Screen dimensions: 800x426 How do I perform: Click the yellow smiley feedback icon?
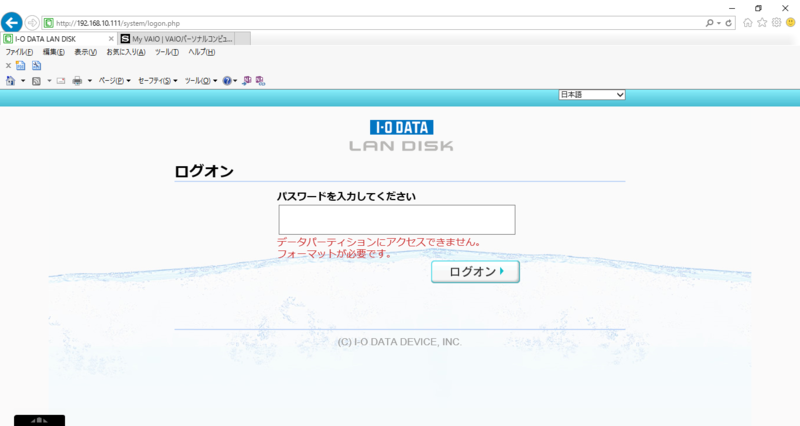pos(790,22)
